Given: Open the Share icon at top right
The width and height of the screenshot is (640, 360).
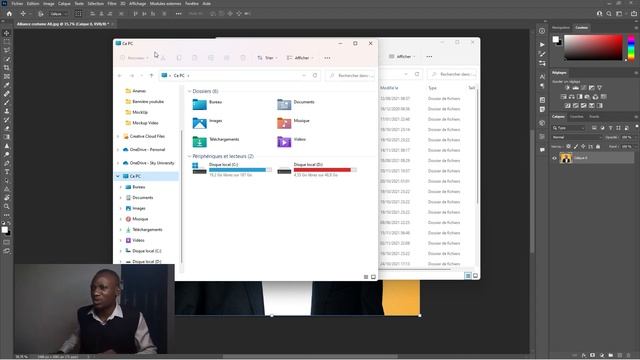Looking at the screenshot, I should (x=633, y=13).
